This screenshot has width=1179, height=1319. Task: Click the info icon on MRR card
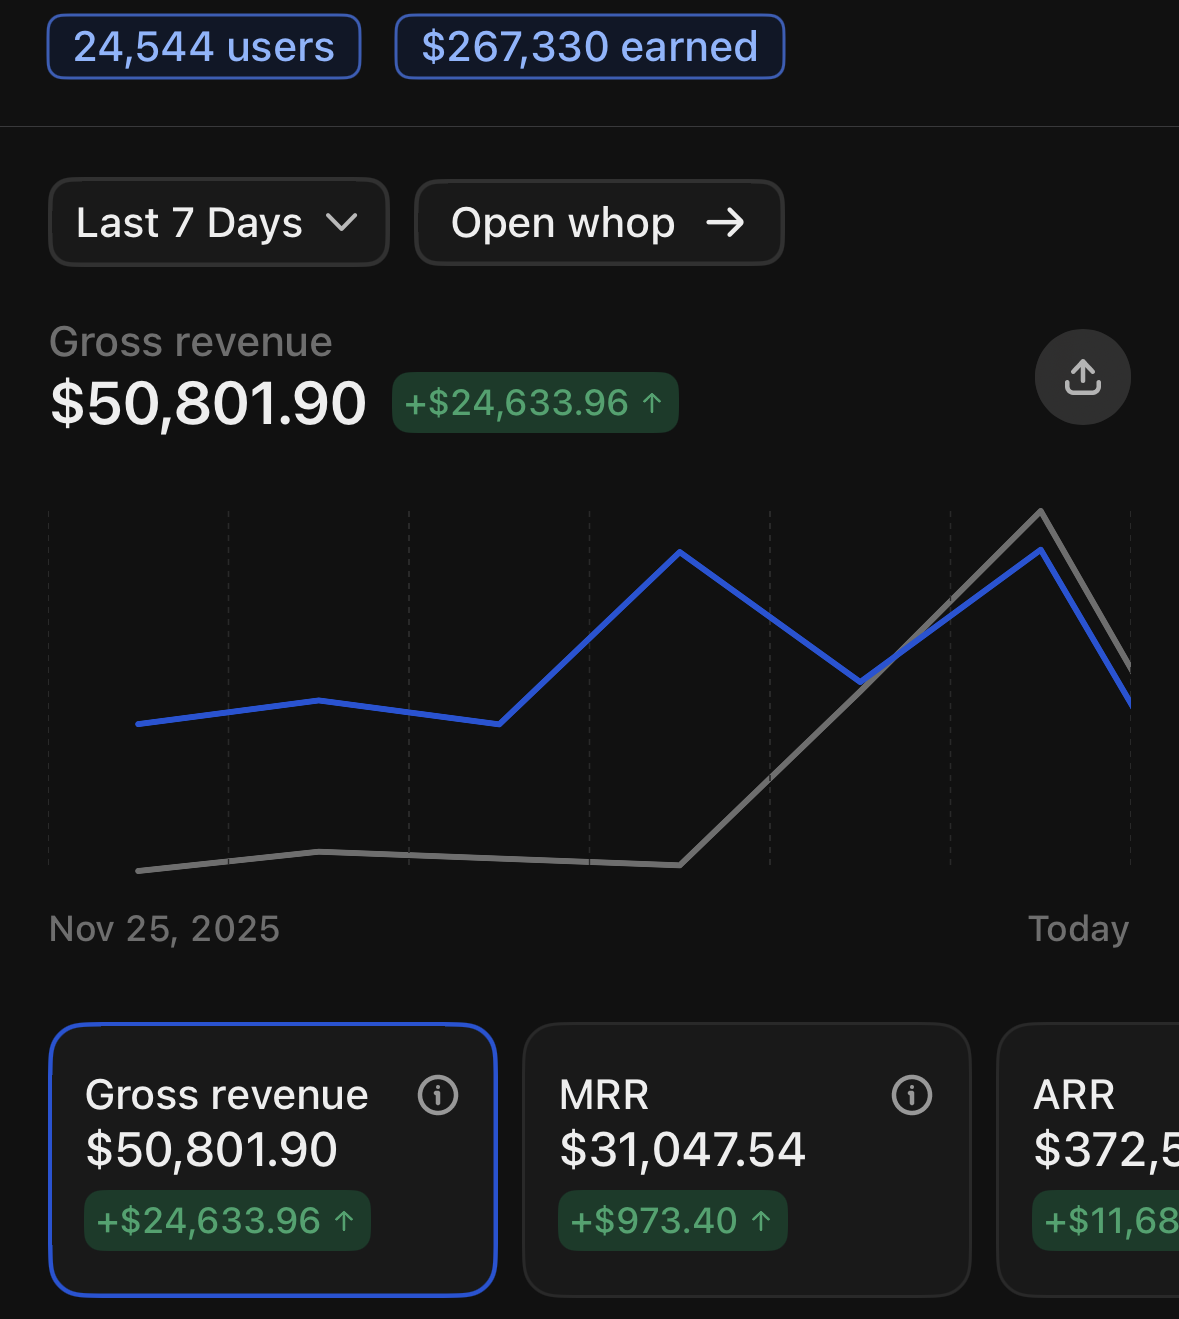coord(912,1095)
